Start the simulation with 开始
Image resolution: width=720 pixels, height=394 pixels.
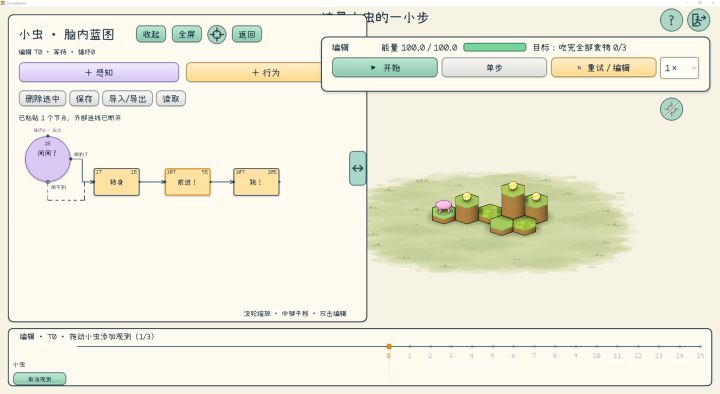(384, 68)
